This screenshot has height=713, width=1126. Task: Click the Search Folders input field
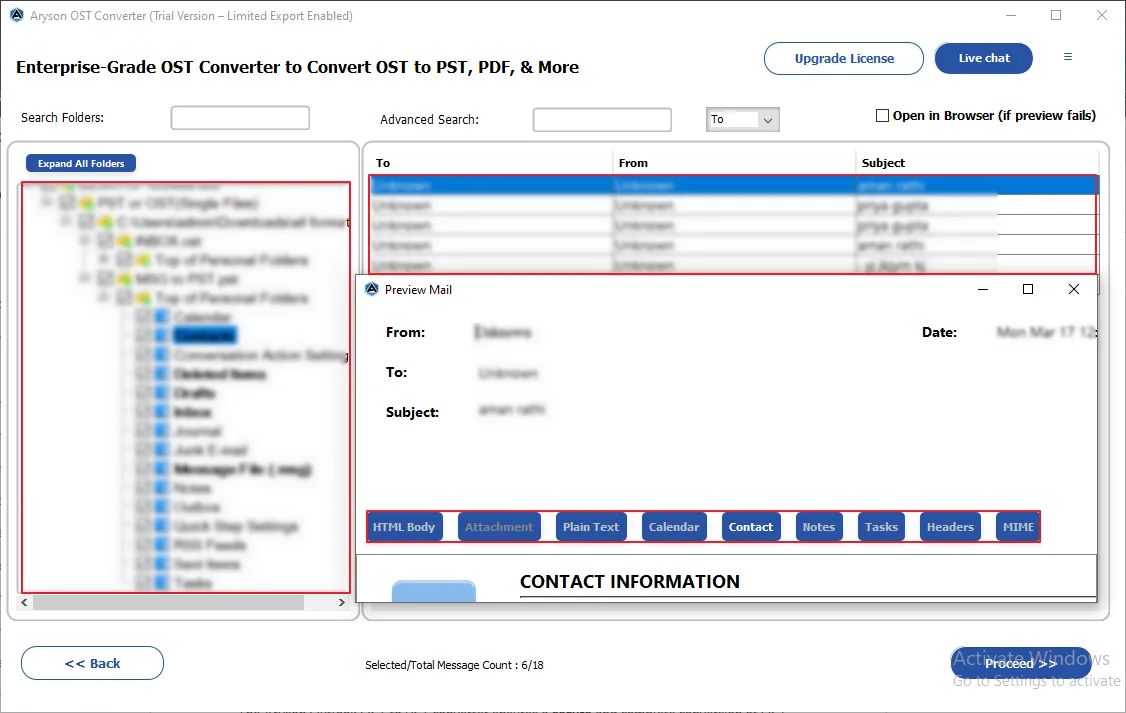[241, 118]
